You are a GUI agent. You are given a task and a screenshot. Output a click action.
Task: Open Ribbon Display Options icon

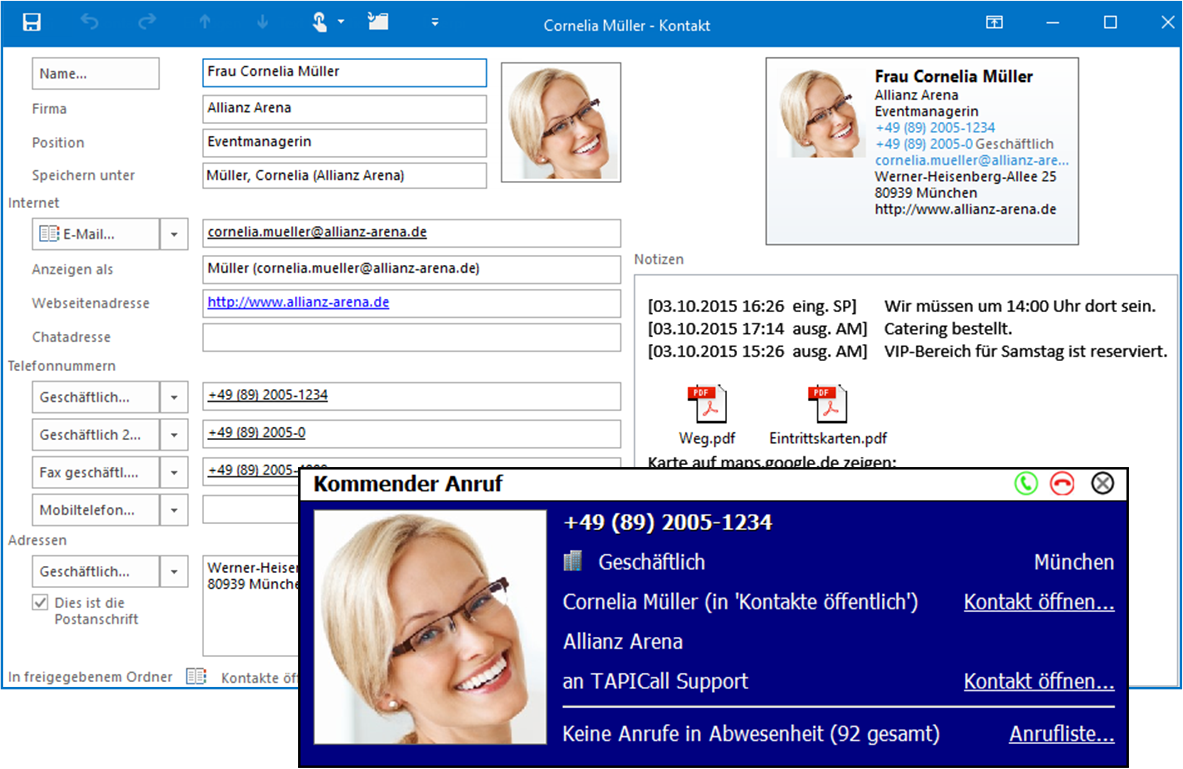[x=994, y=23]
